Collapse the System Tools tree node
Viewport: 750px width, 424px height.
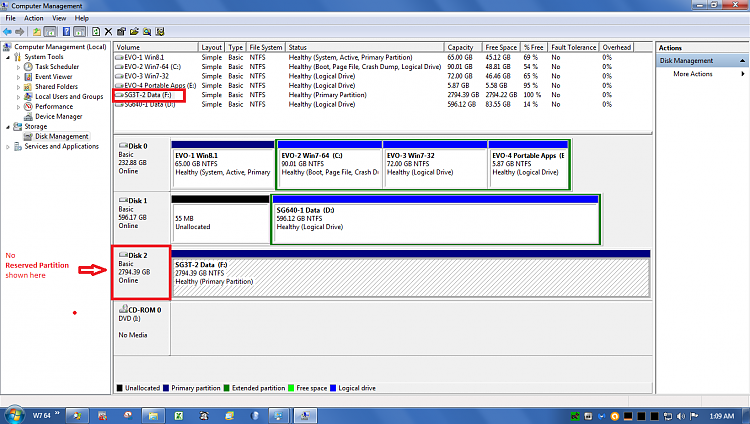8,57
